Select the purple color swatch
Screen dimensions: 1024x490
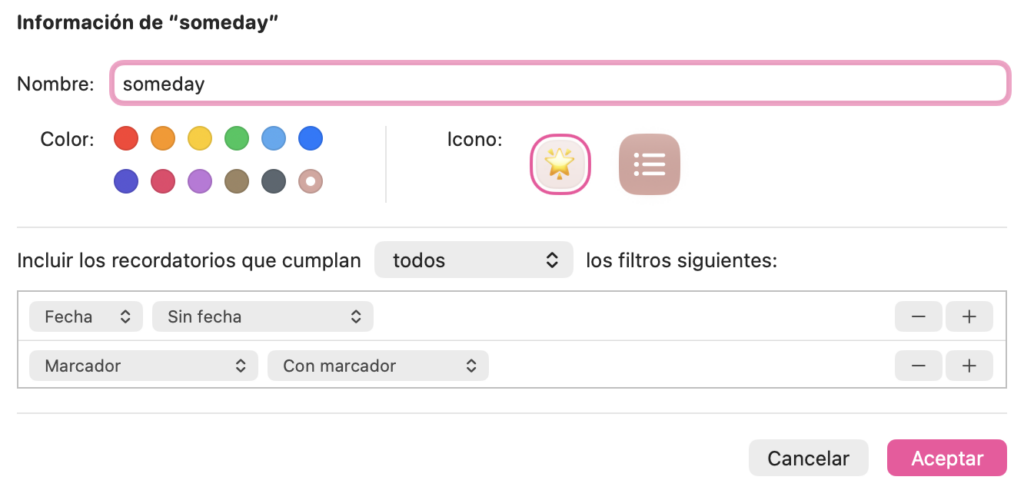click(x=200, y=181)
